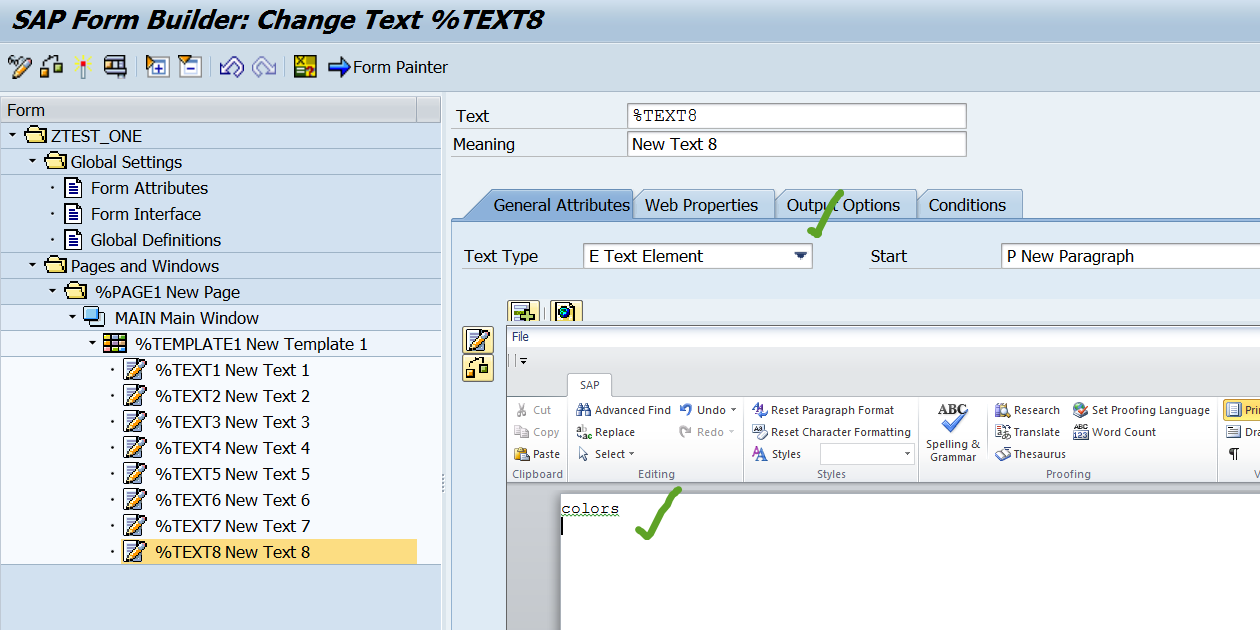
Task: Select %TEXT7 New Text 7 node
Action: tap(232, 525)
